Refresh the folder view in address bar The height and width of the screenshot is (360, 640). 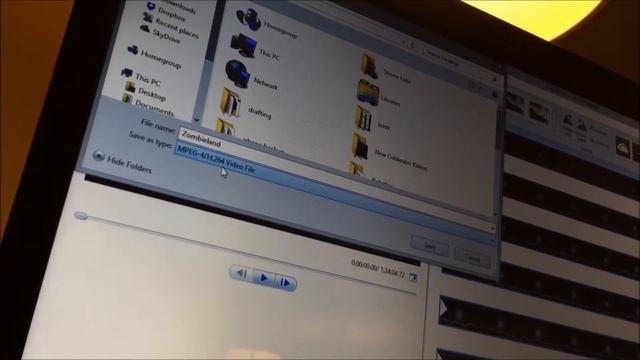[x=413, y=45]
